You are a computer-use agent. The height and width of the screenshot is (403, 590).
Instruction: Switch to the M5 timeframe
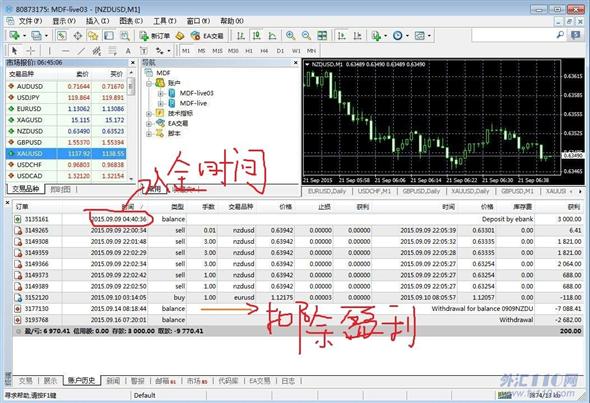point(202,50)
